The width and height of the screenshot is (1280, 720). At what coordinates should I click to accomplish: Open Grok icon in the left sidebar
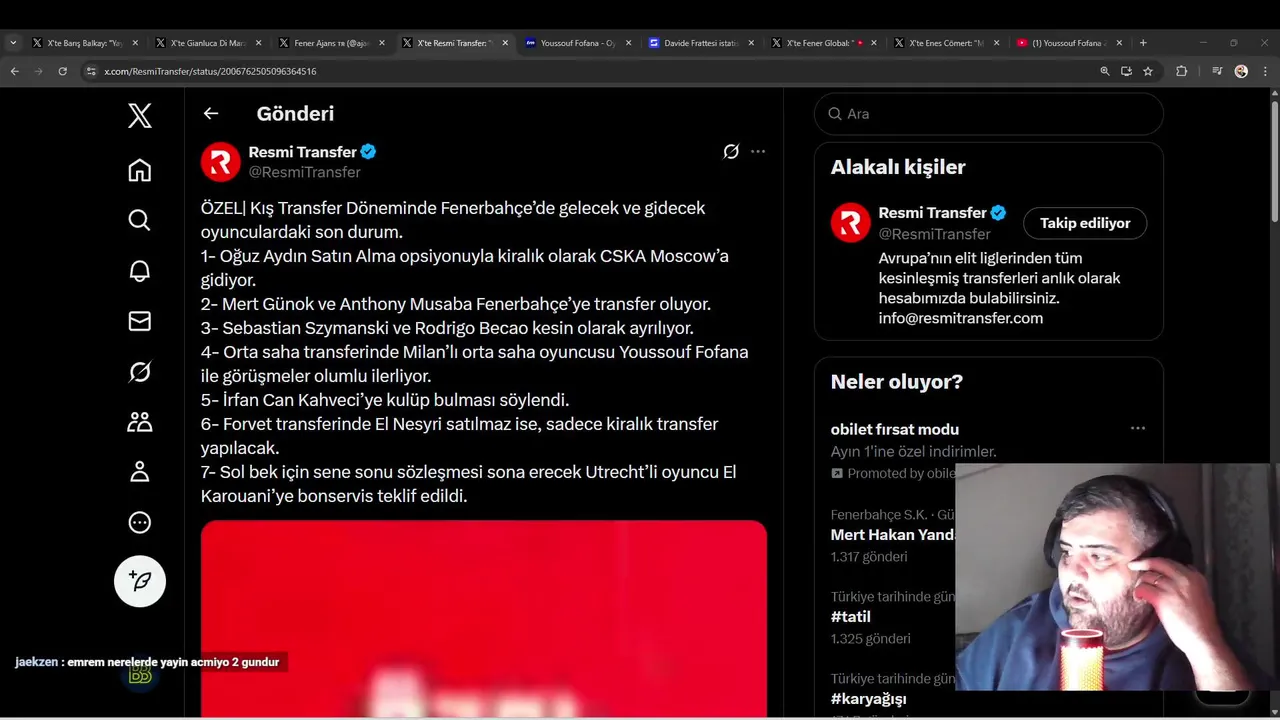[140, 372]
